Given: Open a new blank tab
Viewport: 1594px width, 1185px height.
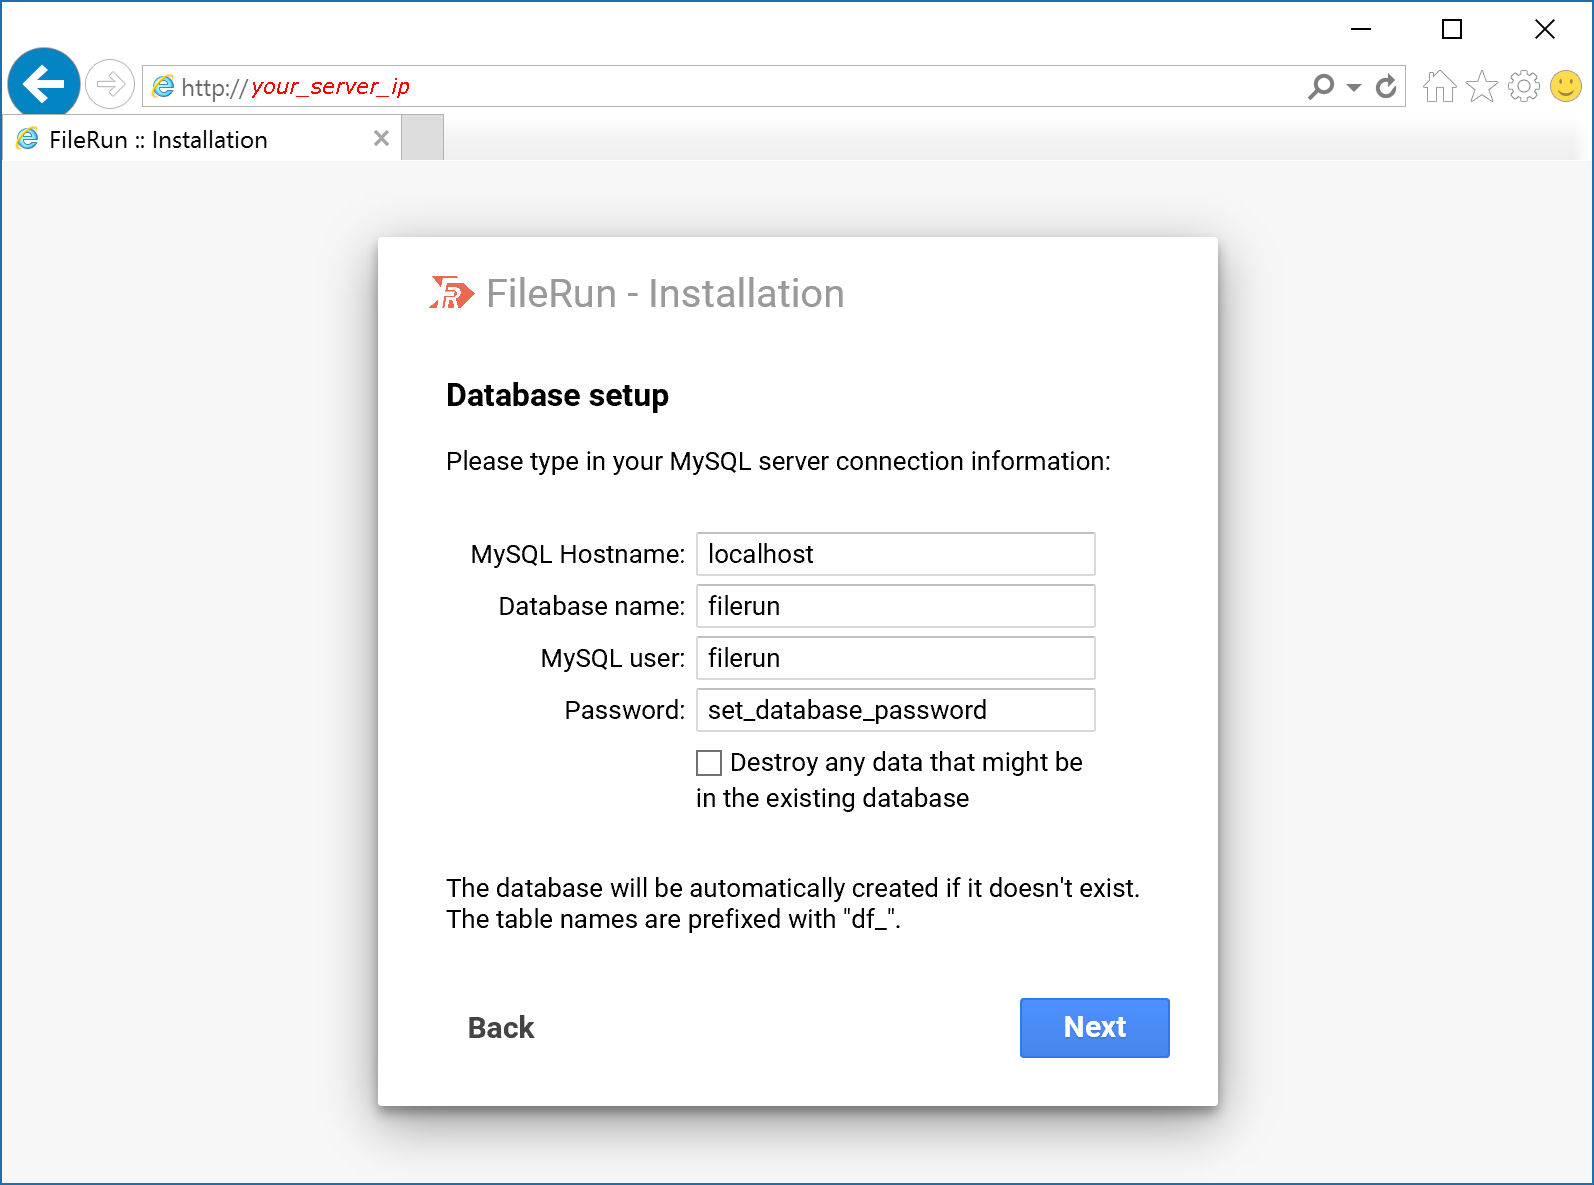Looking at the screenshot, I should point(422,138).
